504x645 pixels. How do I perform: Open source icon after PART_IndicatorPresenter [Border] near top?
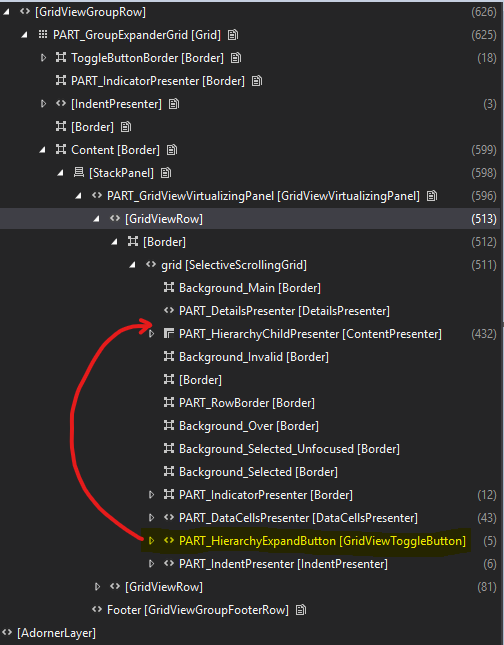click(x=257, y=81)
